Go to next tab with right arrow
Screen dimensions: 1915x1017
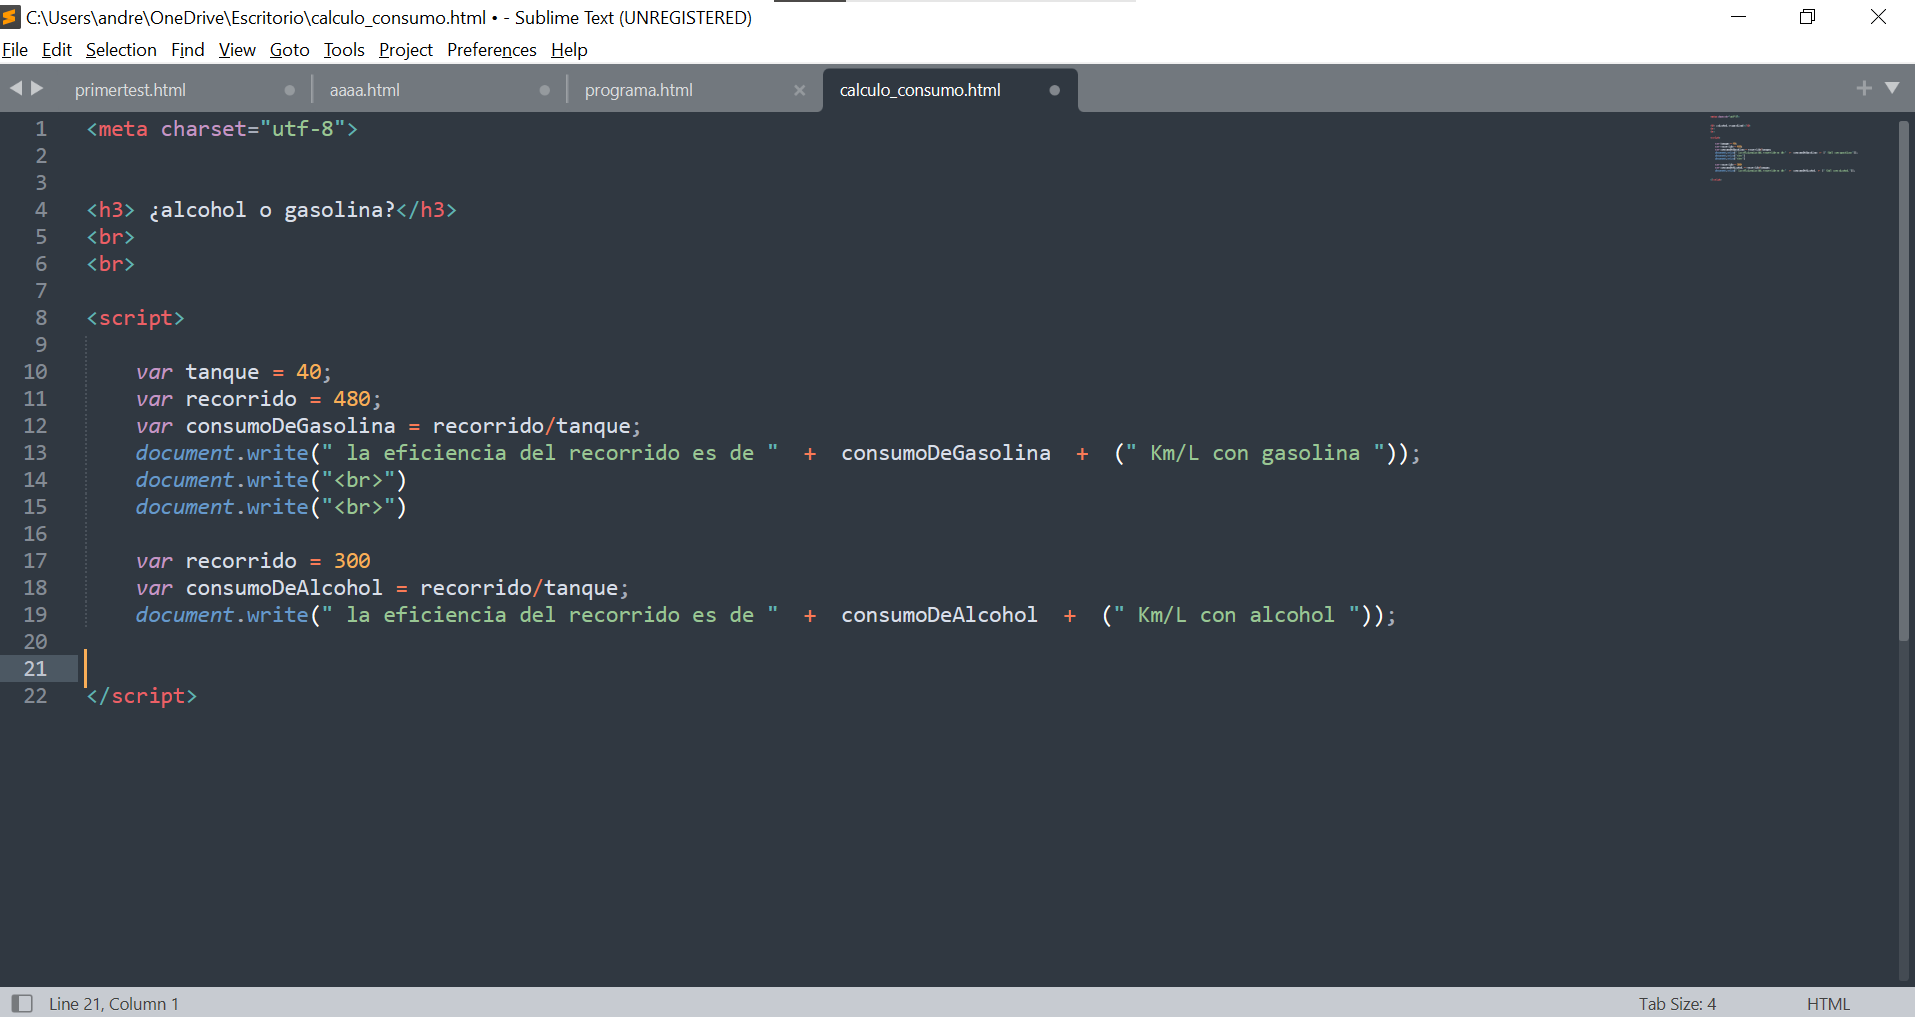tap(38, 88)
